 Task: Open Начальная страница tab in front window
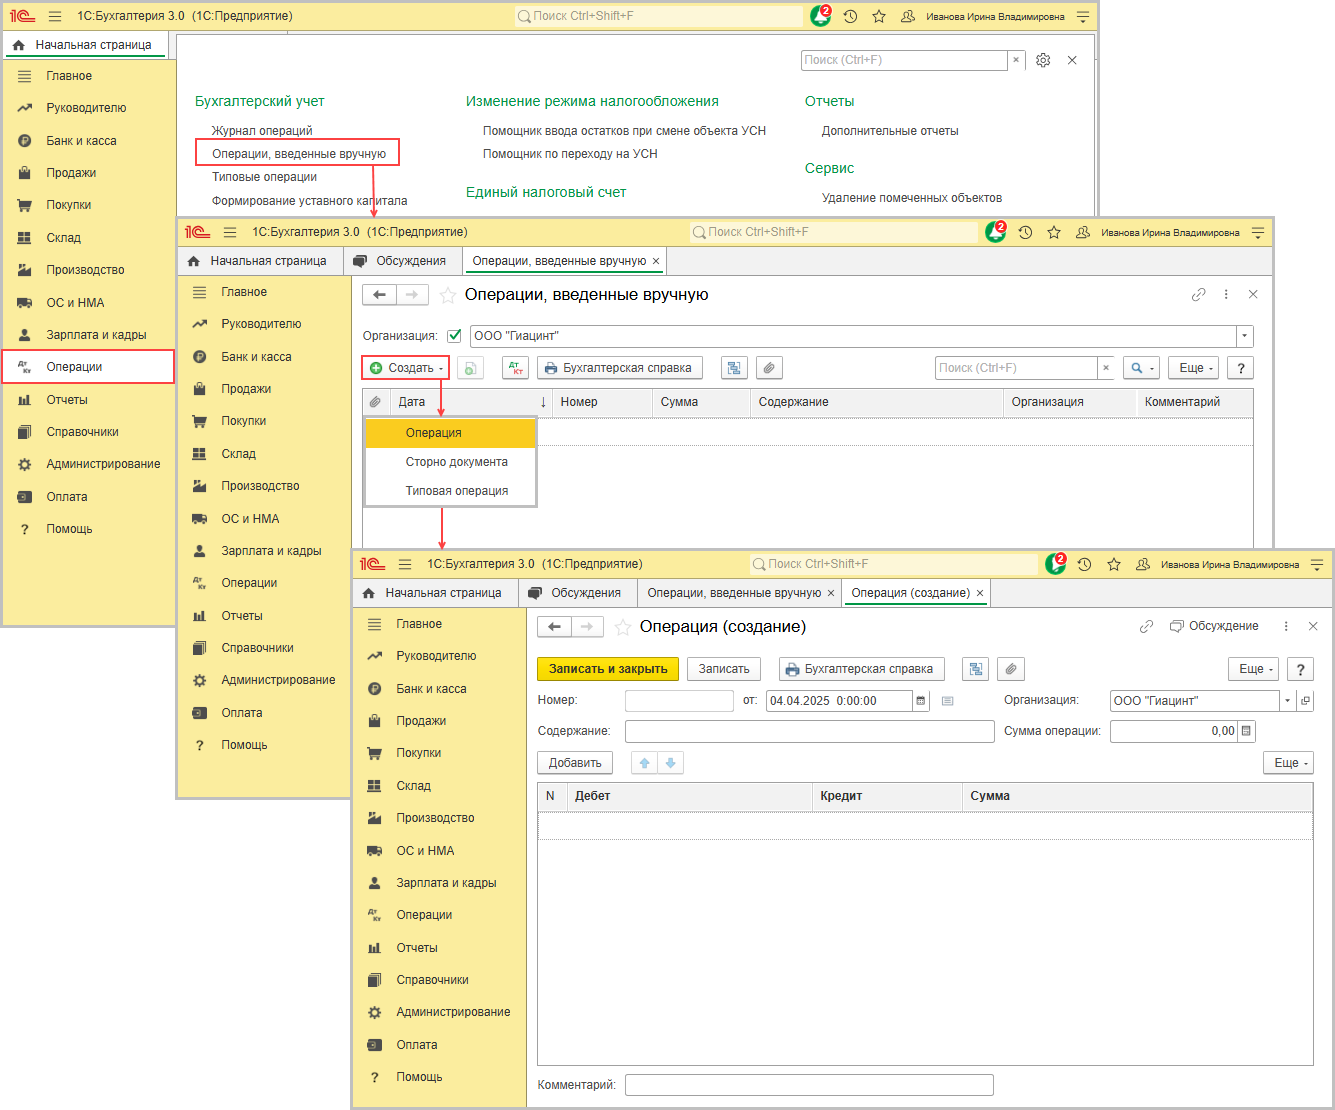click(436, 593)
